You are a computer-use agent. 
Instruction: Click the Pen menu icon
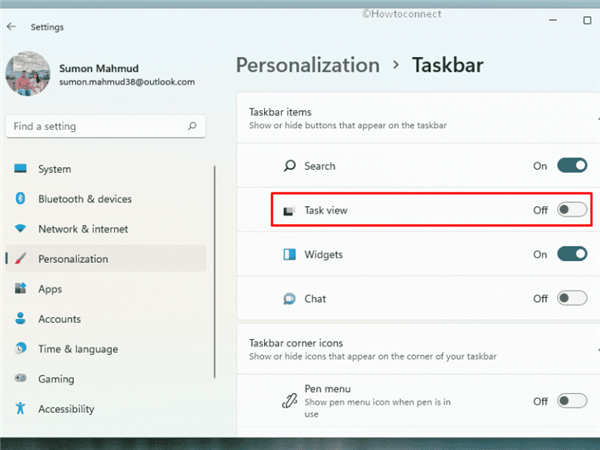[289, 401]
